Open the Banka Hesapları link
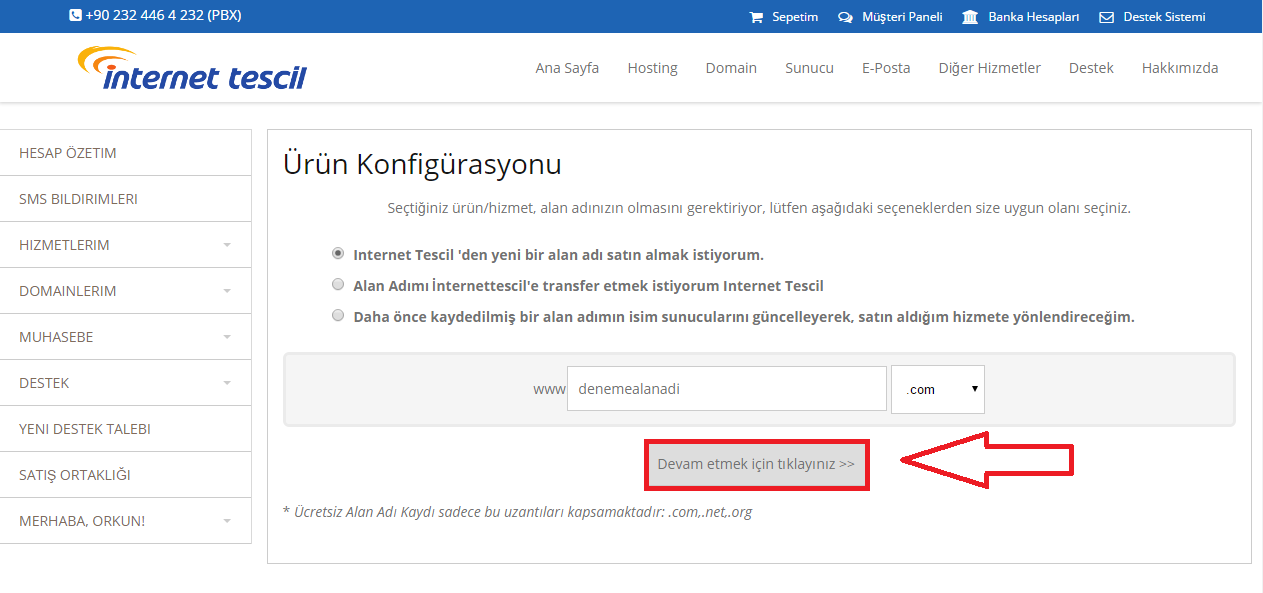This screenshot has height=593, width=1263. [1034, 17]
